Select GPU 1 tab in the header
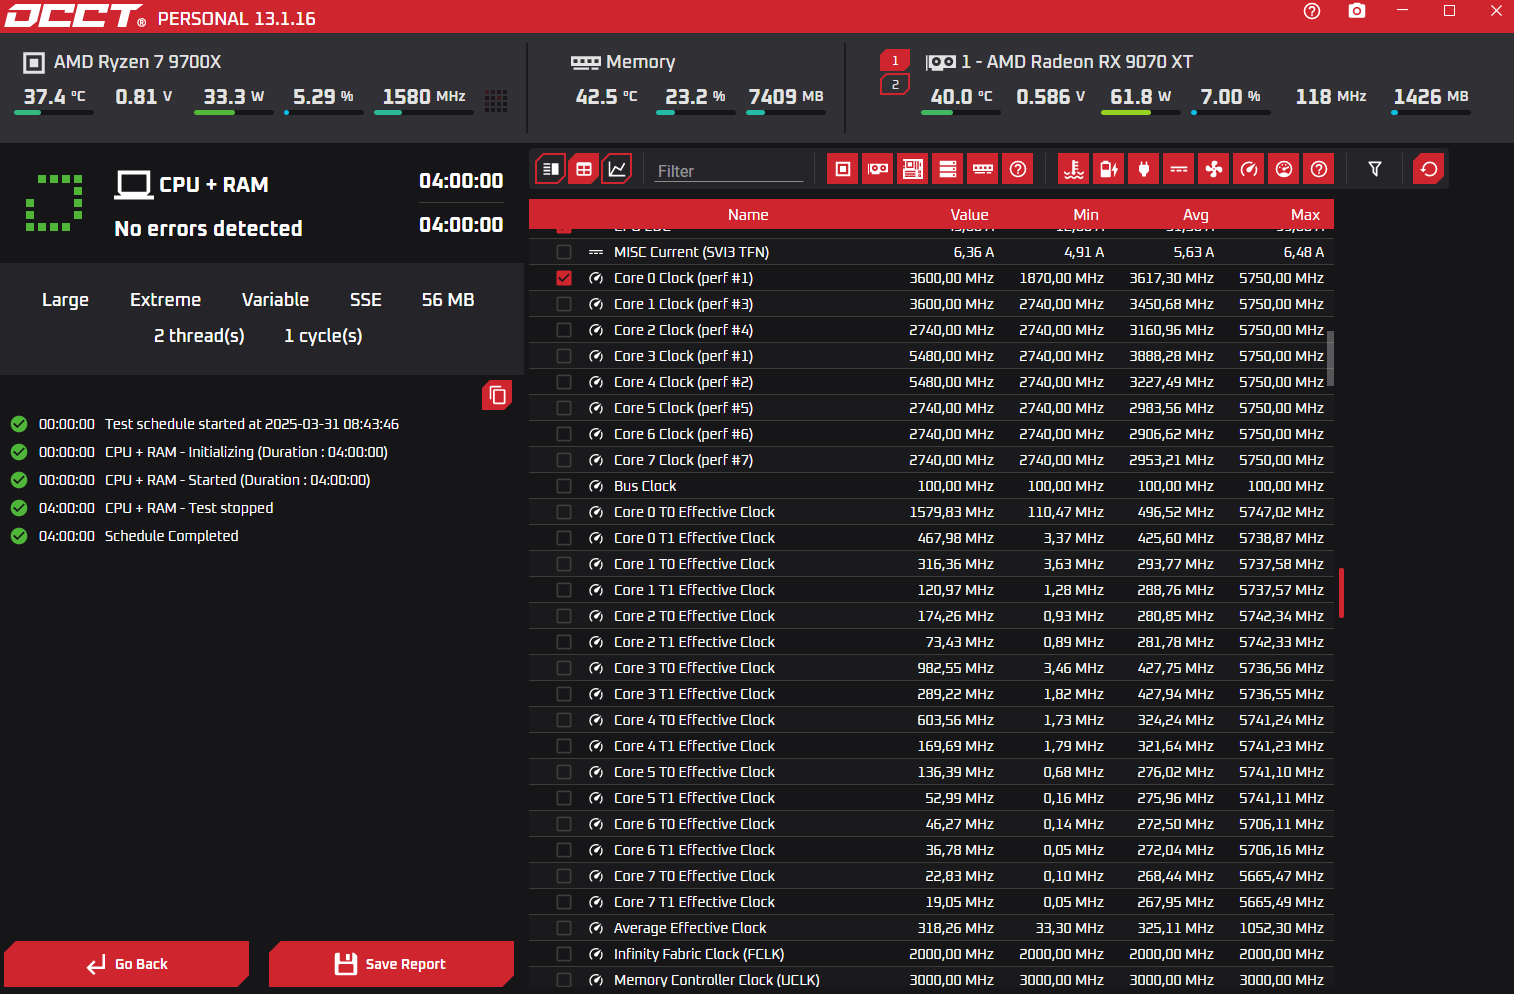 coord(895,61)
